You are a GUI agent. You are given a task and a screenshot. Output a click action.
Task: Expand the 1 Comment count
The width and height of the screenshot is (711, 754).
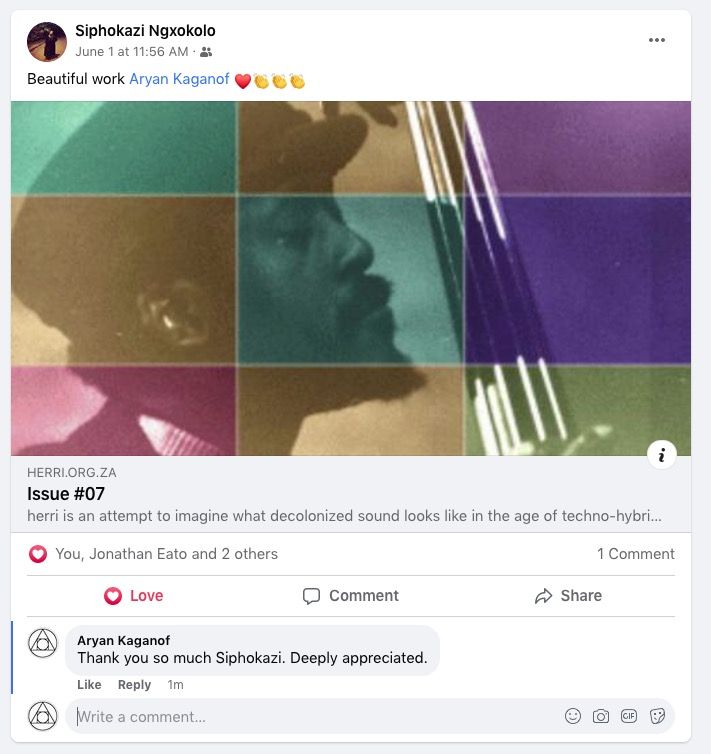pos(635,554)
